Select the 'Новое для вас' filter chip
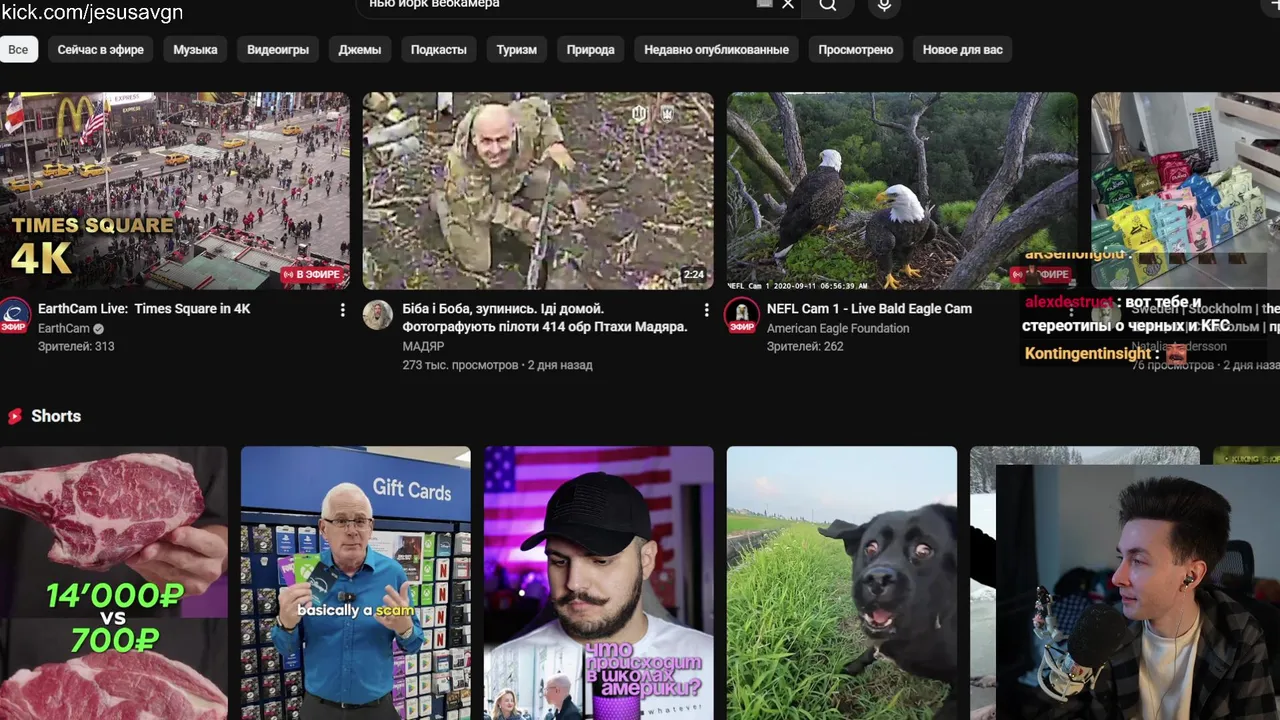1280x720 pixels. (x=962, y=49)
